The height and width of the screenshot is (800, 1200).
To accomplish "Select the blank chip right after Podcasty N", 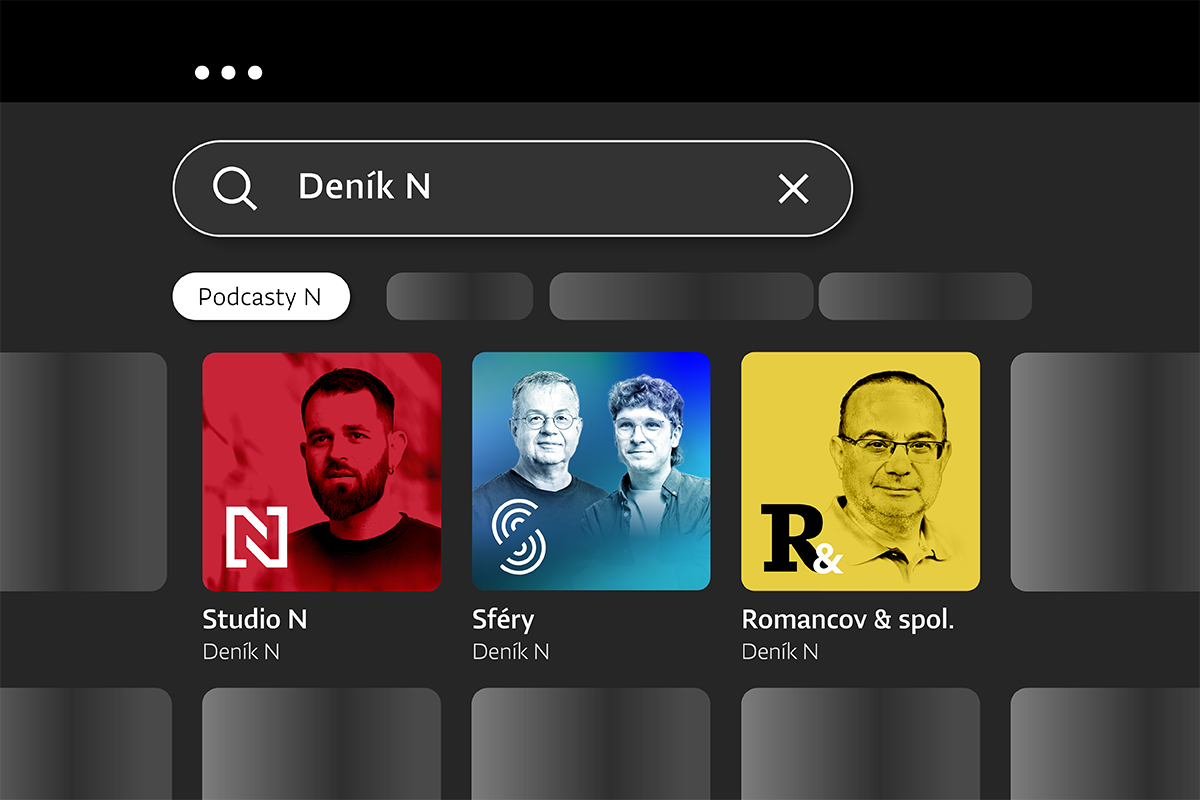I will [459, 297].
